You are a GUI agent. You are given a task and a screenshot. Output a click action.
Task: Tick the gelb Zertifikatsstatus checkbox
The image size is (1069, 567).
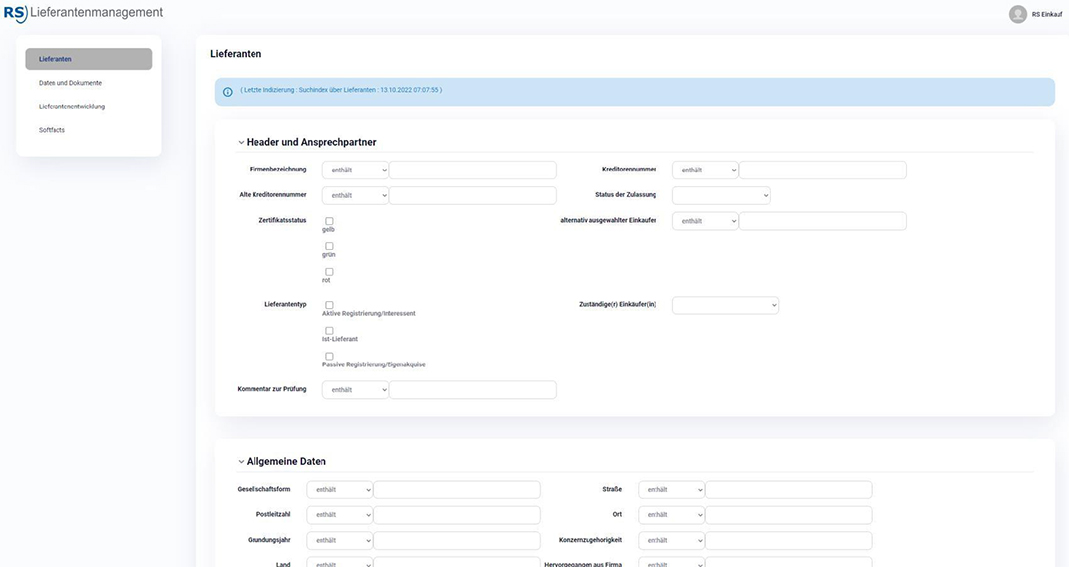[x=329, y=221]
